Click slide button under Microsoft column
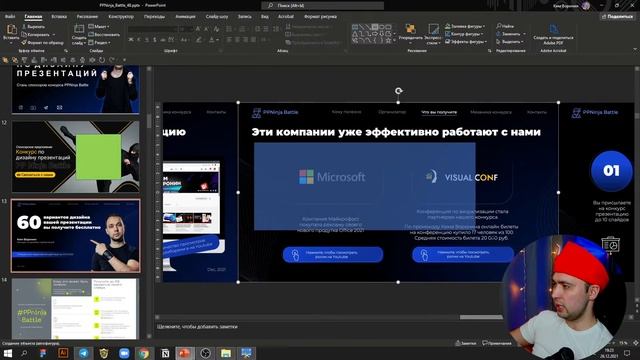The height and width of the screenshot is (360, 640). point(333,255)
